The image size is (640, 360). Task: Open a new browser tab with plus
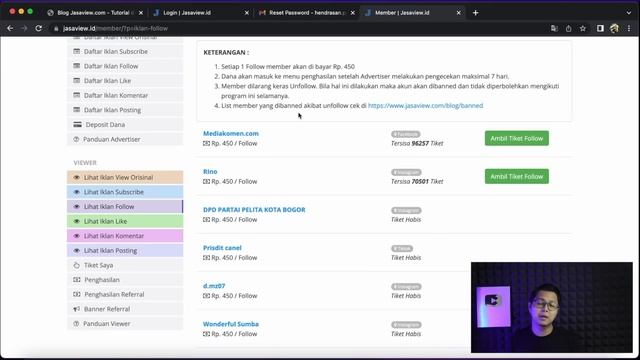[475, 13]
